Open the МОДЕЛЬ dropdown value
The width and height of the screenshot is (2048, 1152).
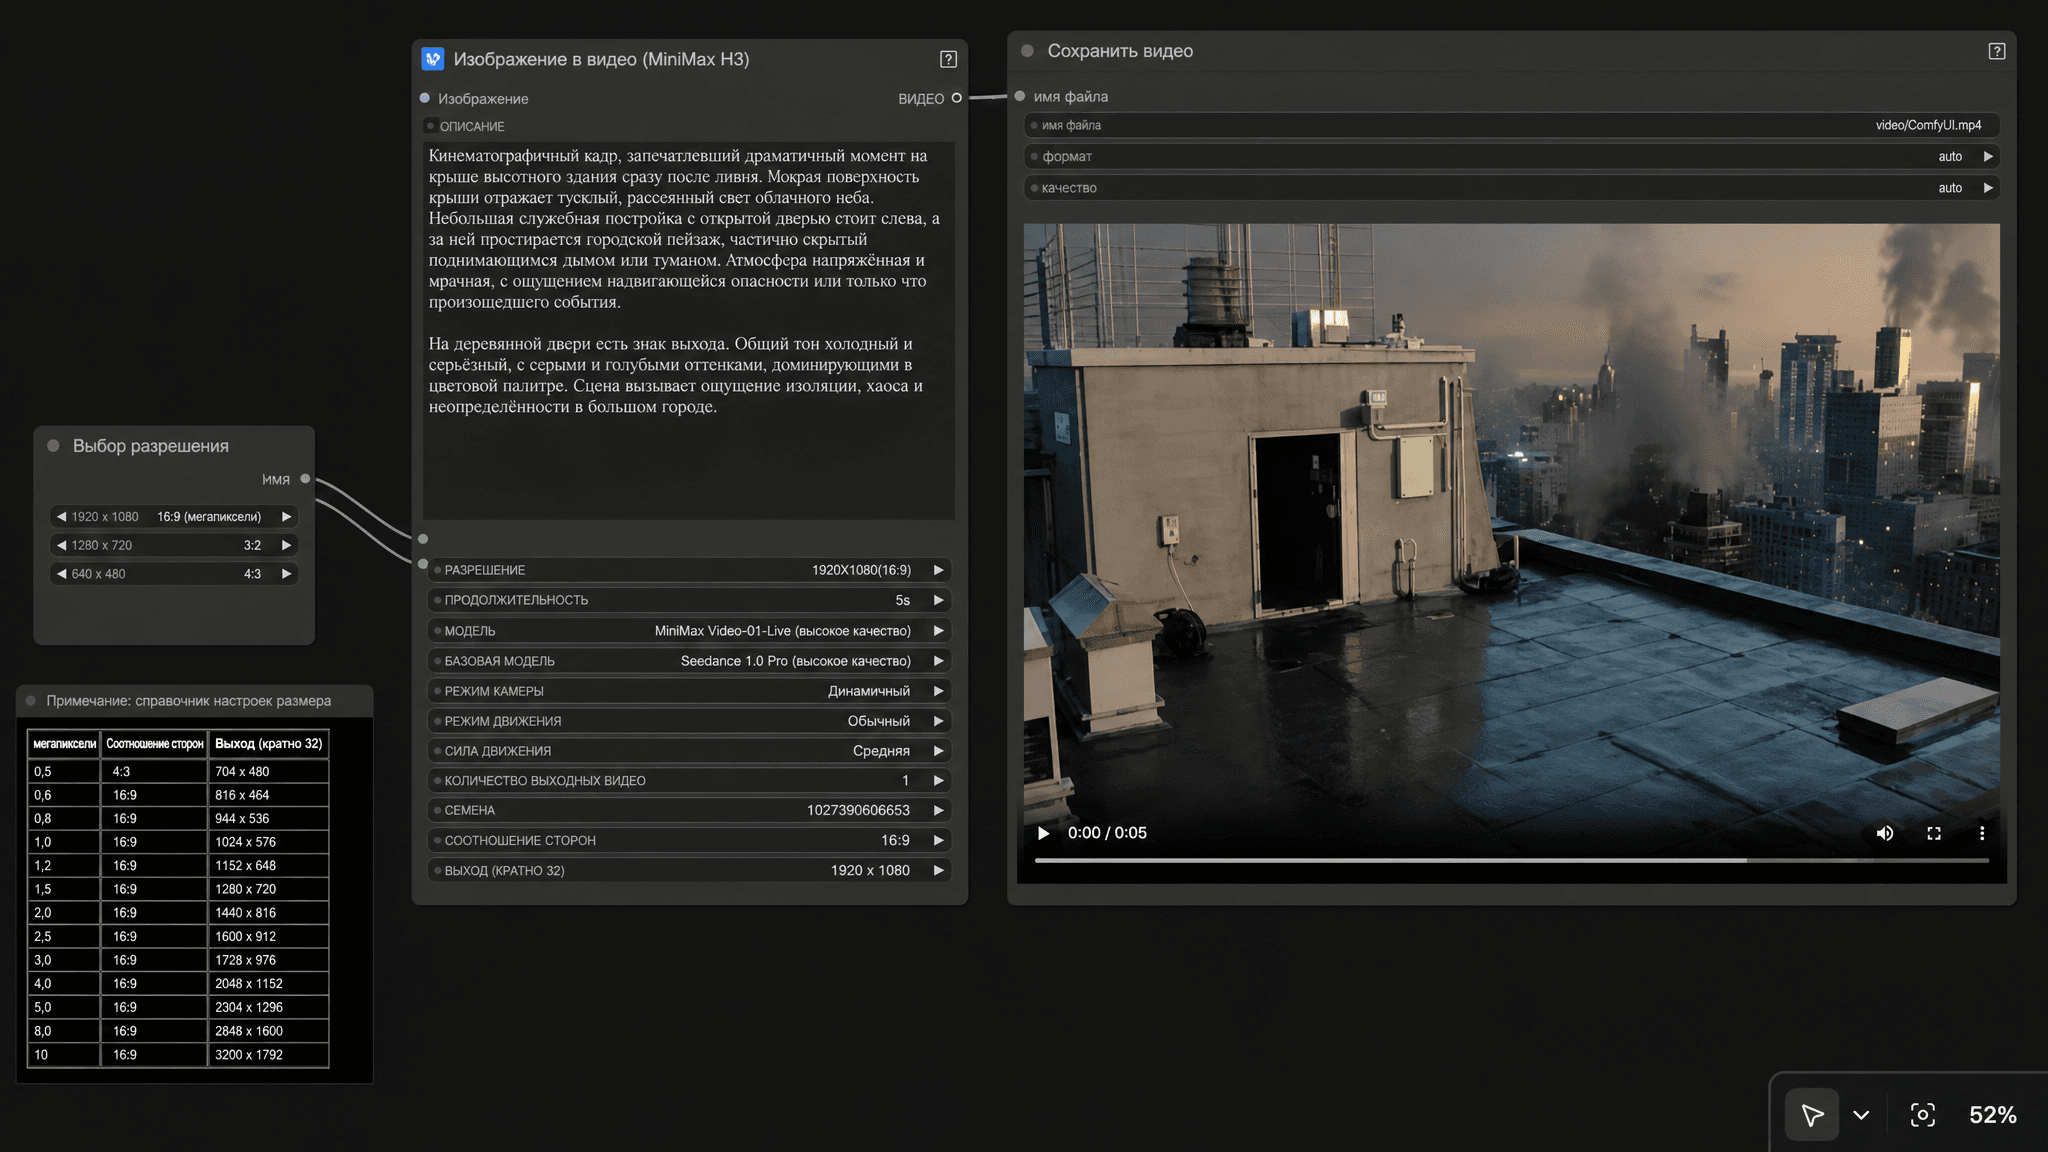tap(783, 631)
